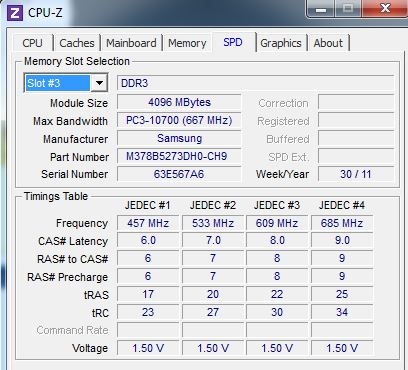Close the CPU-Z window

(x=385, y=8)
